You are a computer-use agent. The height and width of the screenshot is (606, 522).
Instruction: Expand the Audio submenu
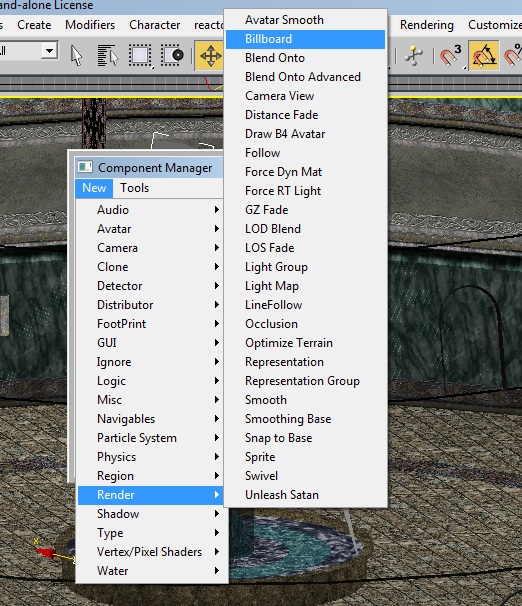click(150, 209)
